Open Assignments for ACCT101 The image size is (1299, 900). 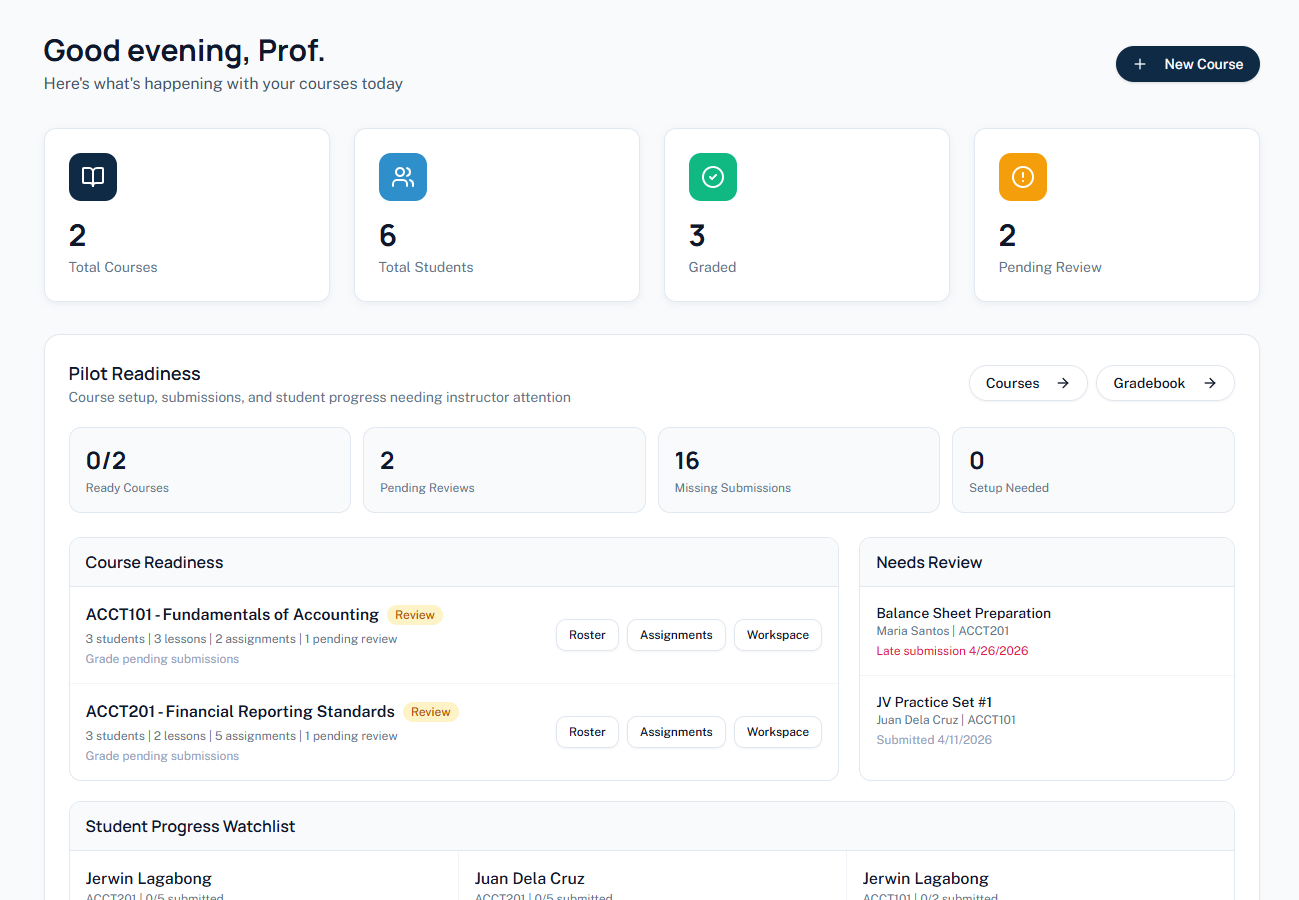pyautogui.click(x=676, y=635)
